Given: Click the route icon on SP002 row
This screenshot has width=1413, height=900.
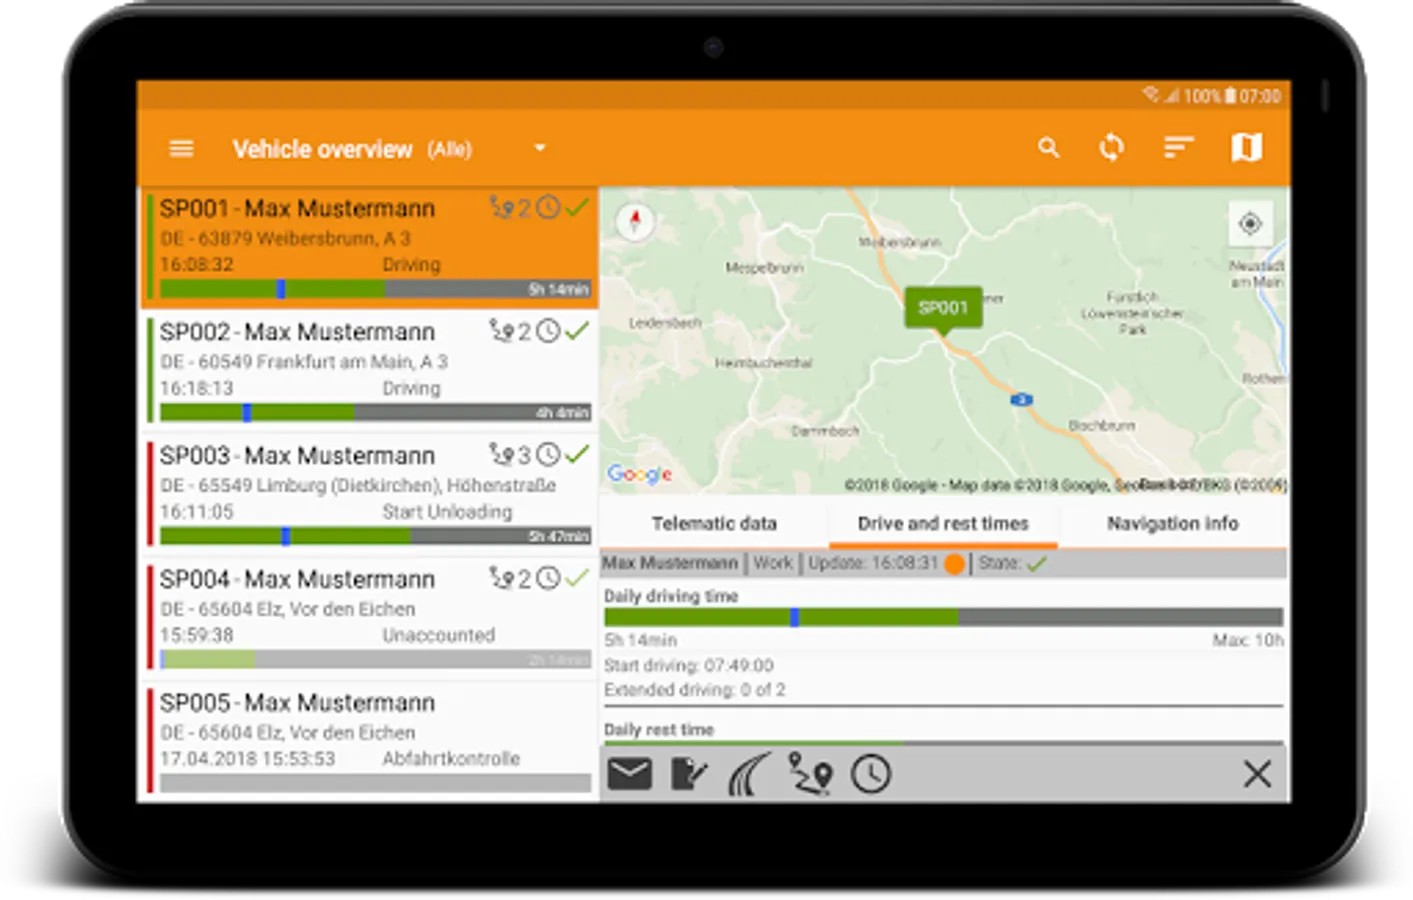Looking at the screenshot, I should click(x=501, y=331).
